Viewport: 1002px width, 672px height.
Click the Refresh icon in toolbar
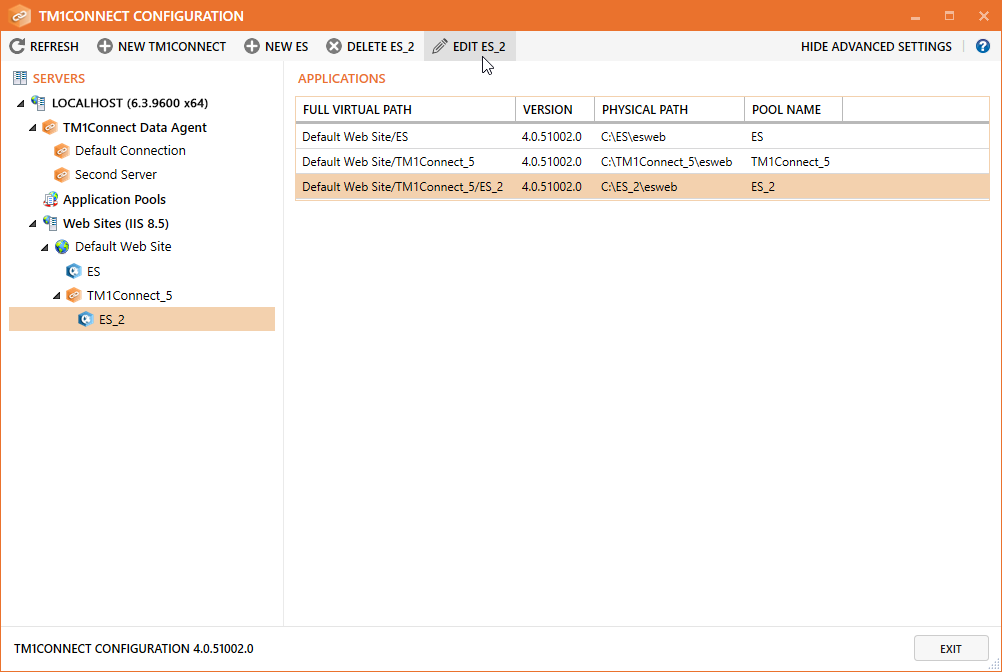tap(17, 47)
